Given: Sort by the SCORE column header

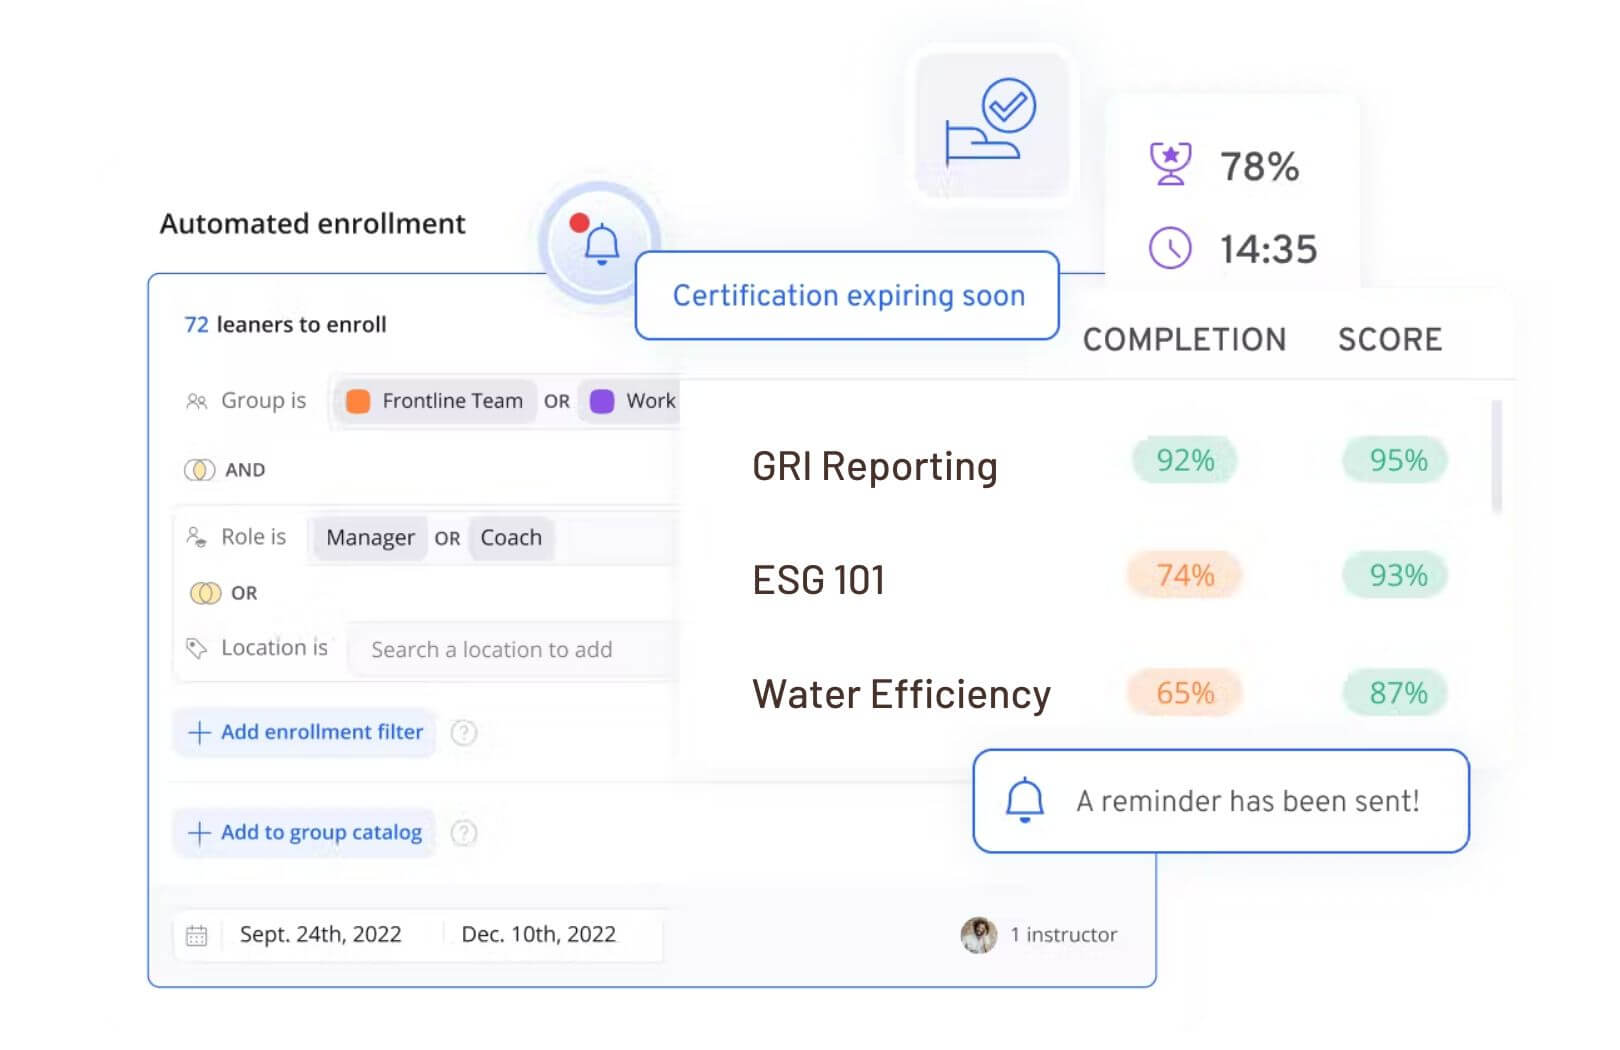Looking at the screenshot, I should coord(1389,340).
